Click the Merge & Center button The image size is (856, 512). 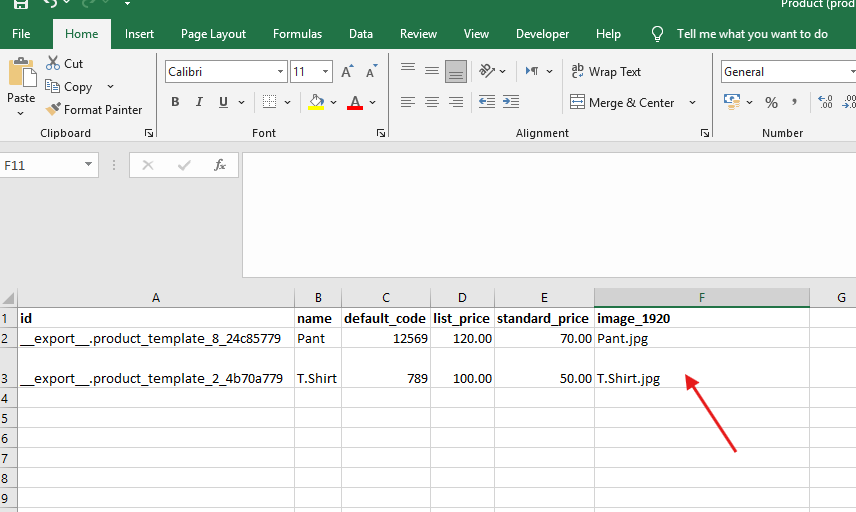622,102
